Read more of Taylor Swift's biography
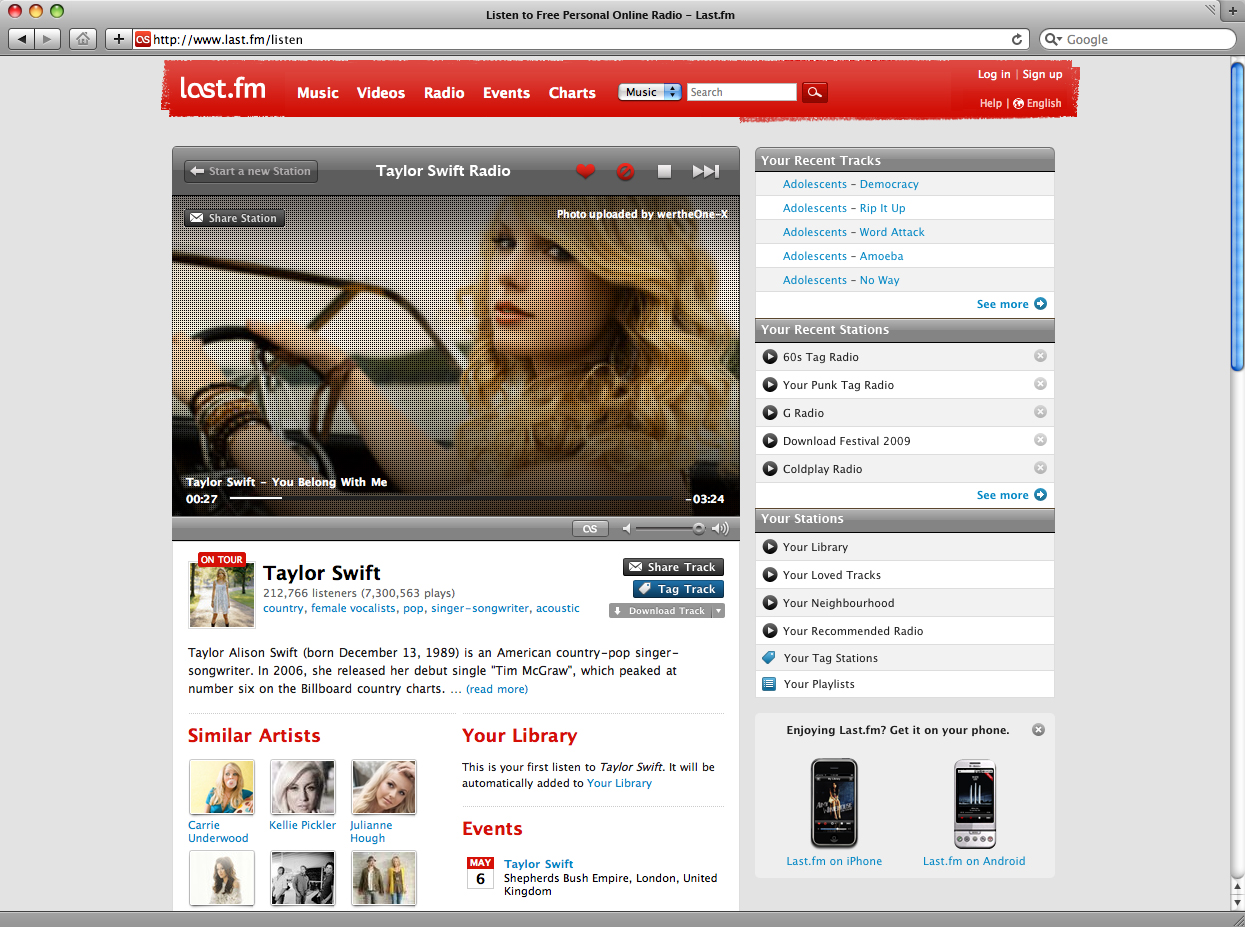This screenshot has height=927, width=1245. tap(499, 688)
